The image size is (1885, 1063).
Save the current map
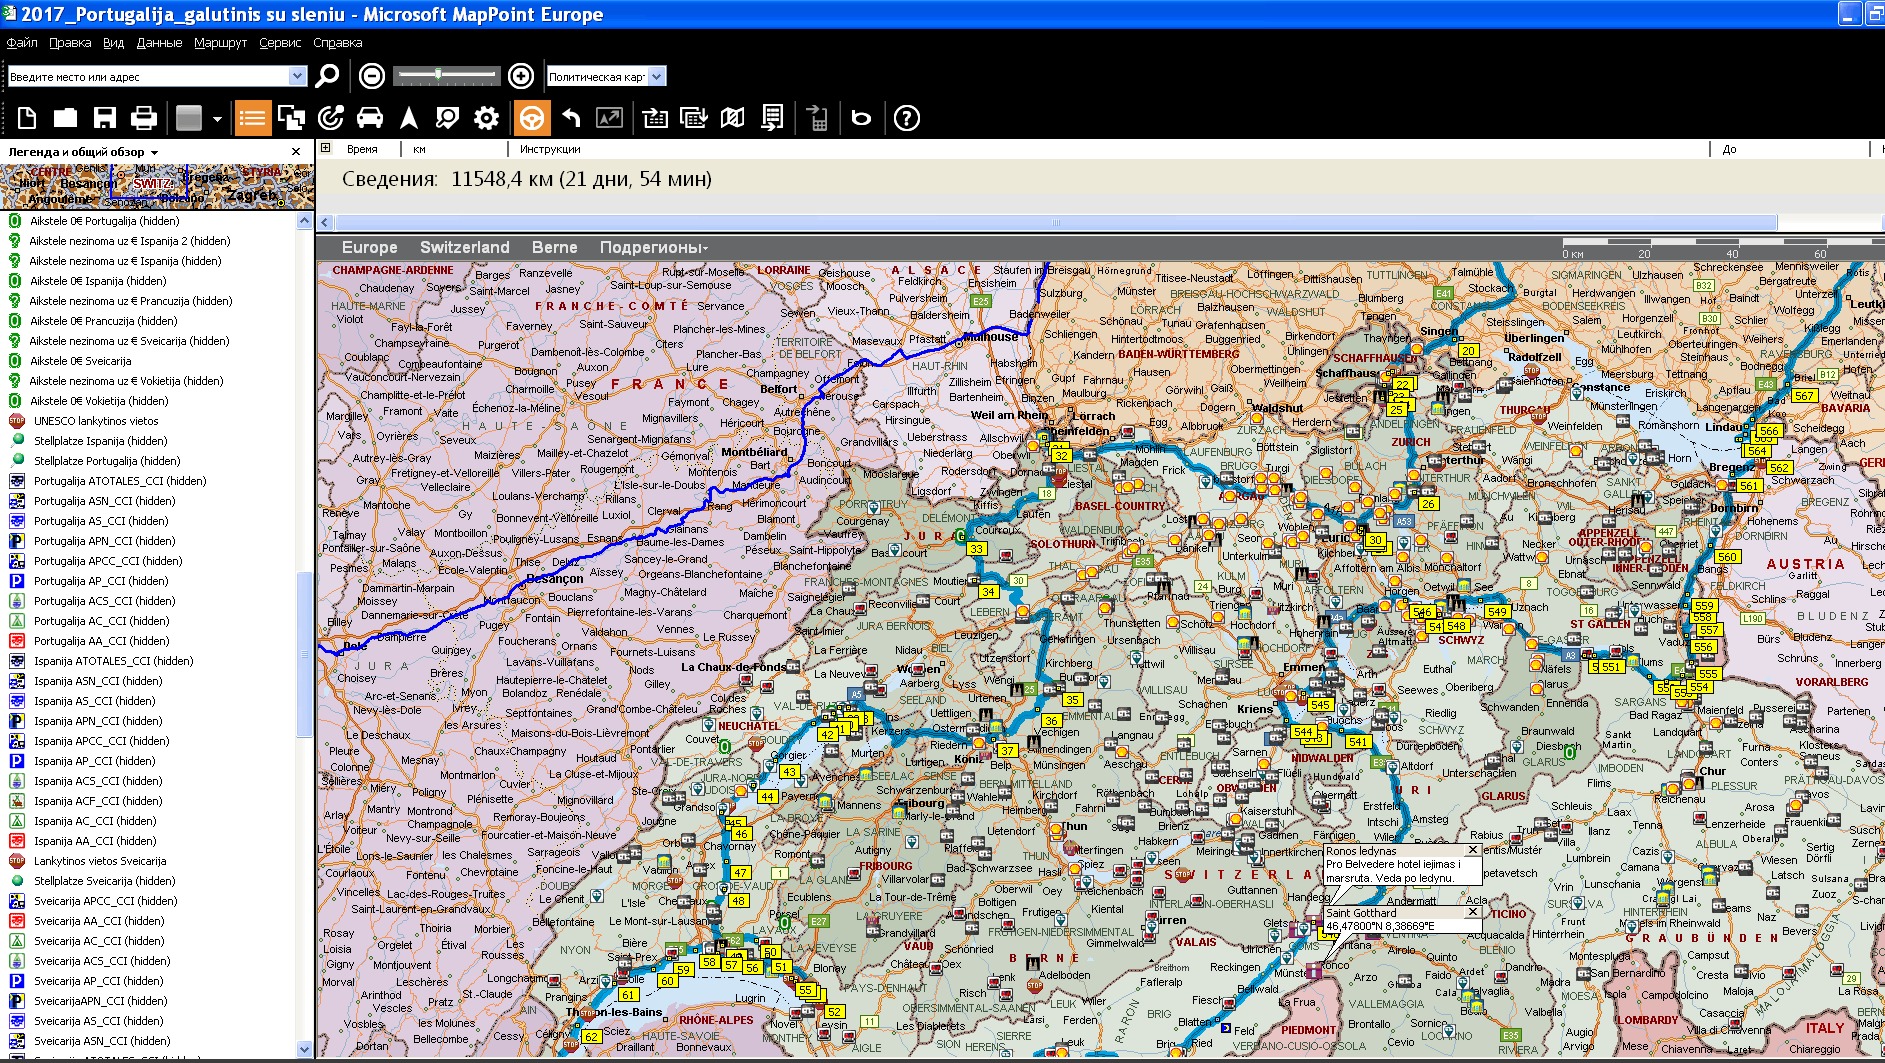pyautogui.click(x=105, y=118)
